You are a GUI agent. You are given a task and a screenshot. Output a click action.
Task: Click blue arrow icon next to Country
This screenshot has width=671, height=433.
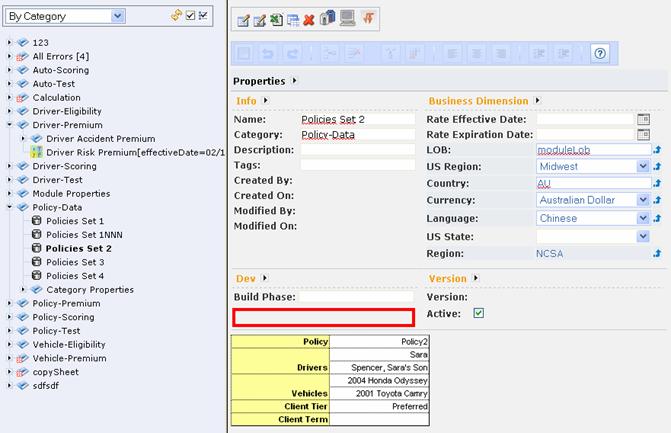click(657, 184)
